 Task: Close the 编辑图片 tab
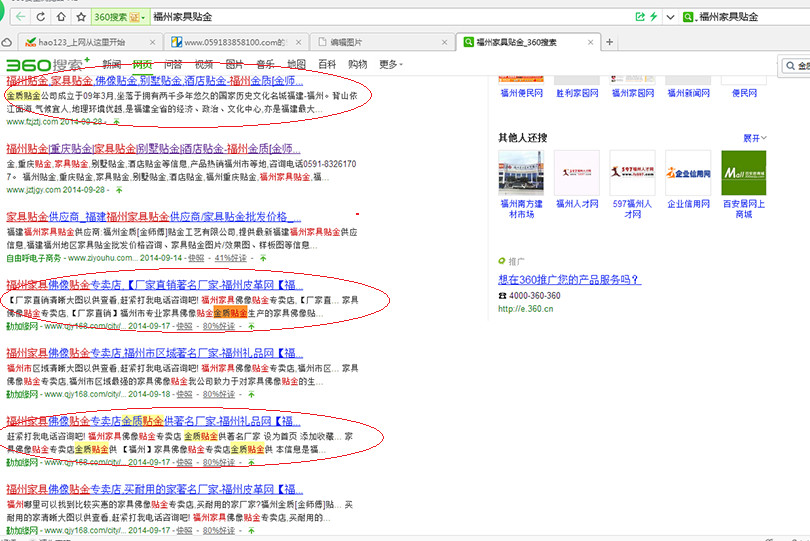[x=444, y=42]
